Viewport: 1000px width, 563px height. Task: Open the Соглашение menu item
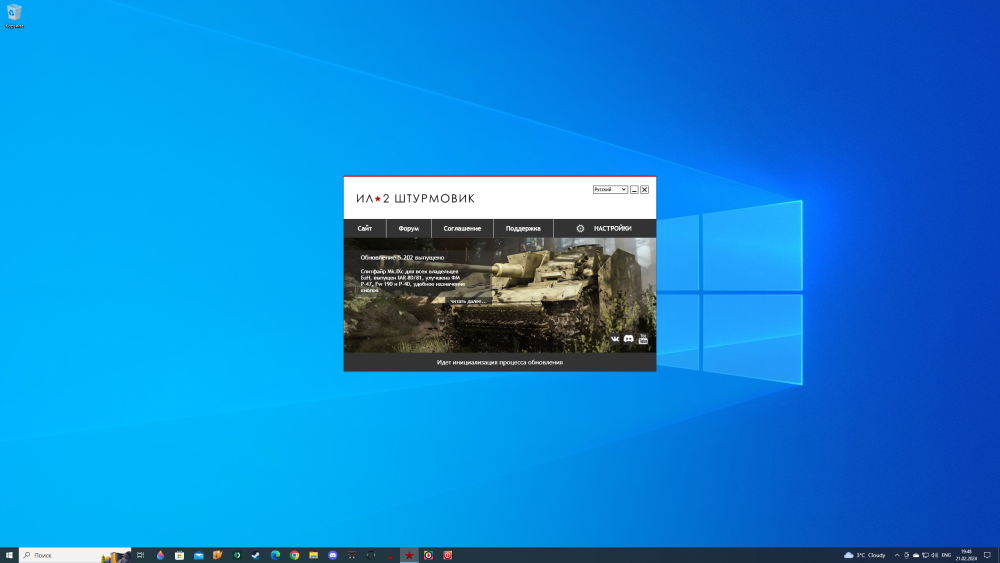click(x=462, y=228)
